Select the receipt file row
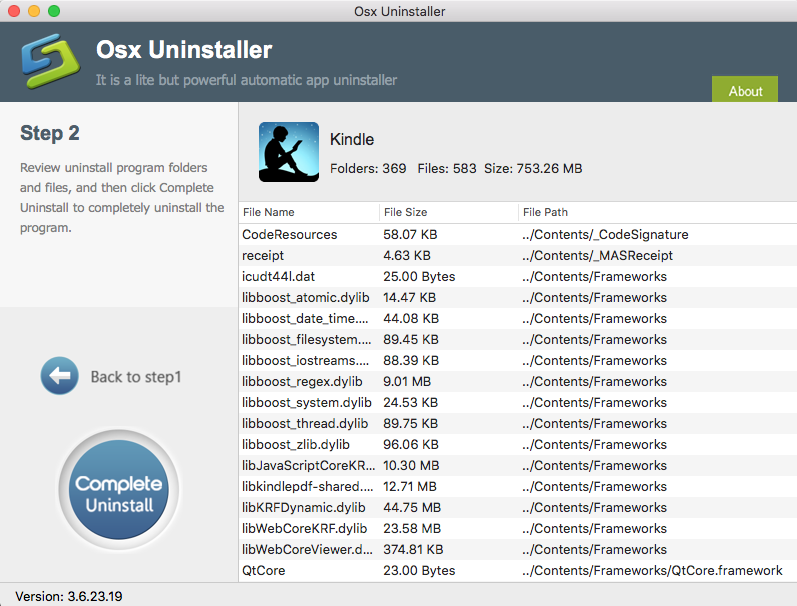This screenshot has height=606, width=797. (x=264, y=255)
